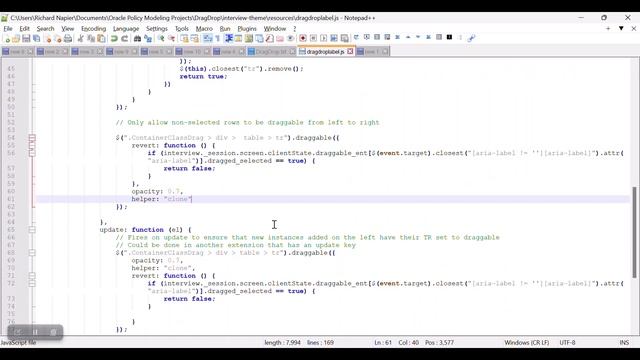Close the dragdroplabel.js tab with red X
This screenshot has width=640, height=360.
(x=350, y=52)
